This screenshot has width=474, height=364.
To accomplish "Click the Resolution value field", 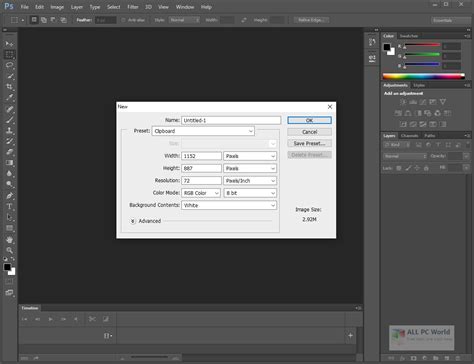I will [x=201, y=181].
